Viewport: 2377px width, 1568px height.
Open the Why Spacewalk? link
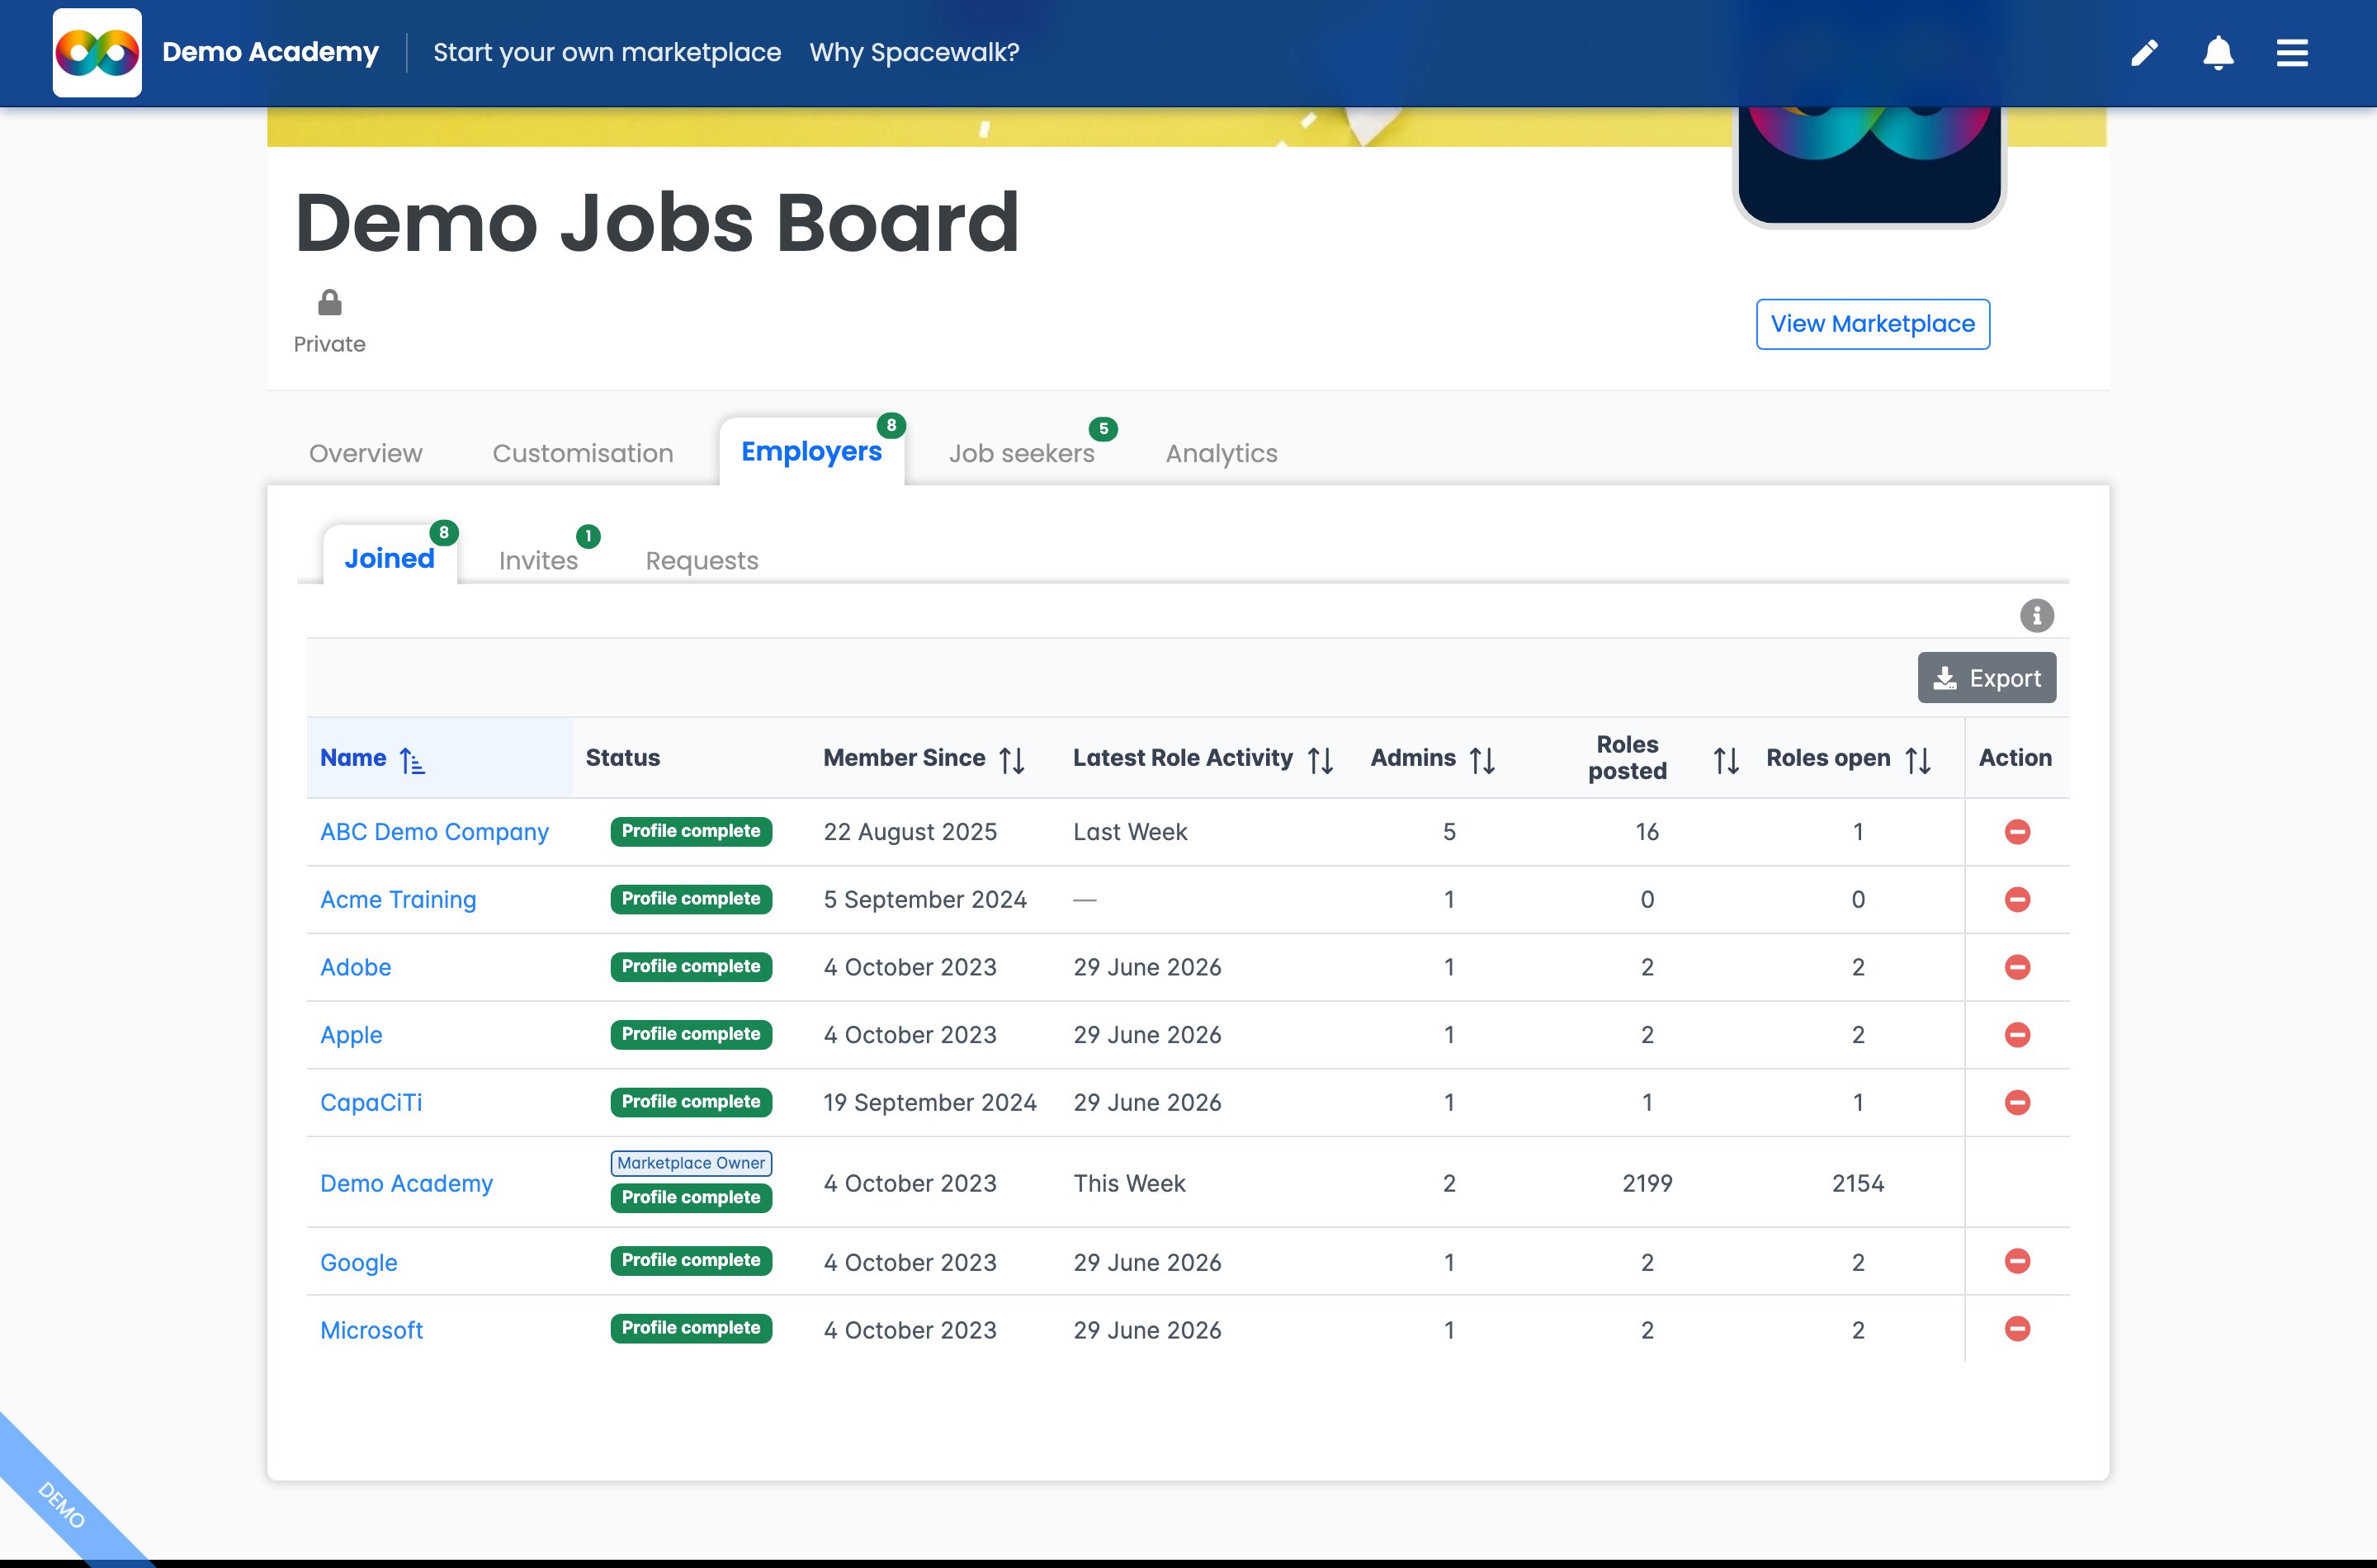tap(914, 53)
